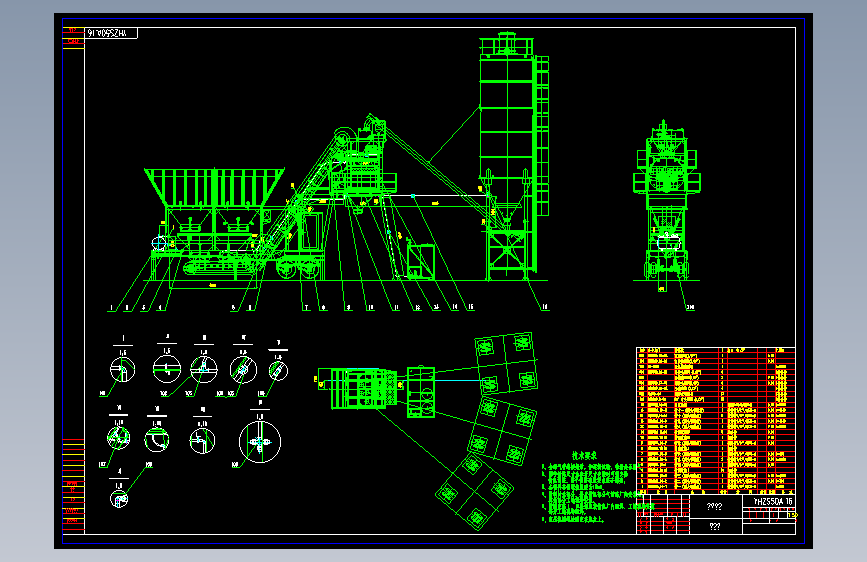The width and height of the screenshot is (867, 562).
Task: Select the mixer unit in the plan view
Action: (x=365, y=388)
